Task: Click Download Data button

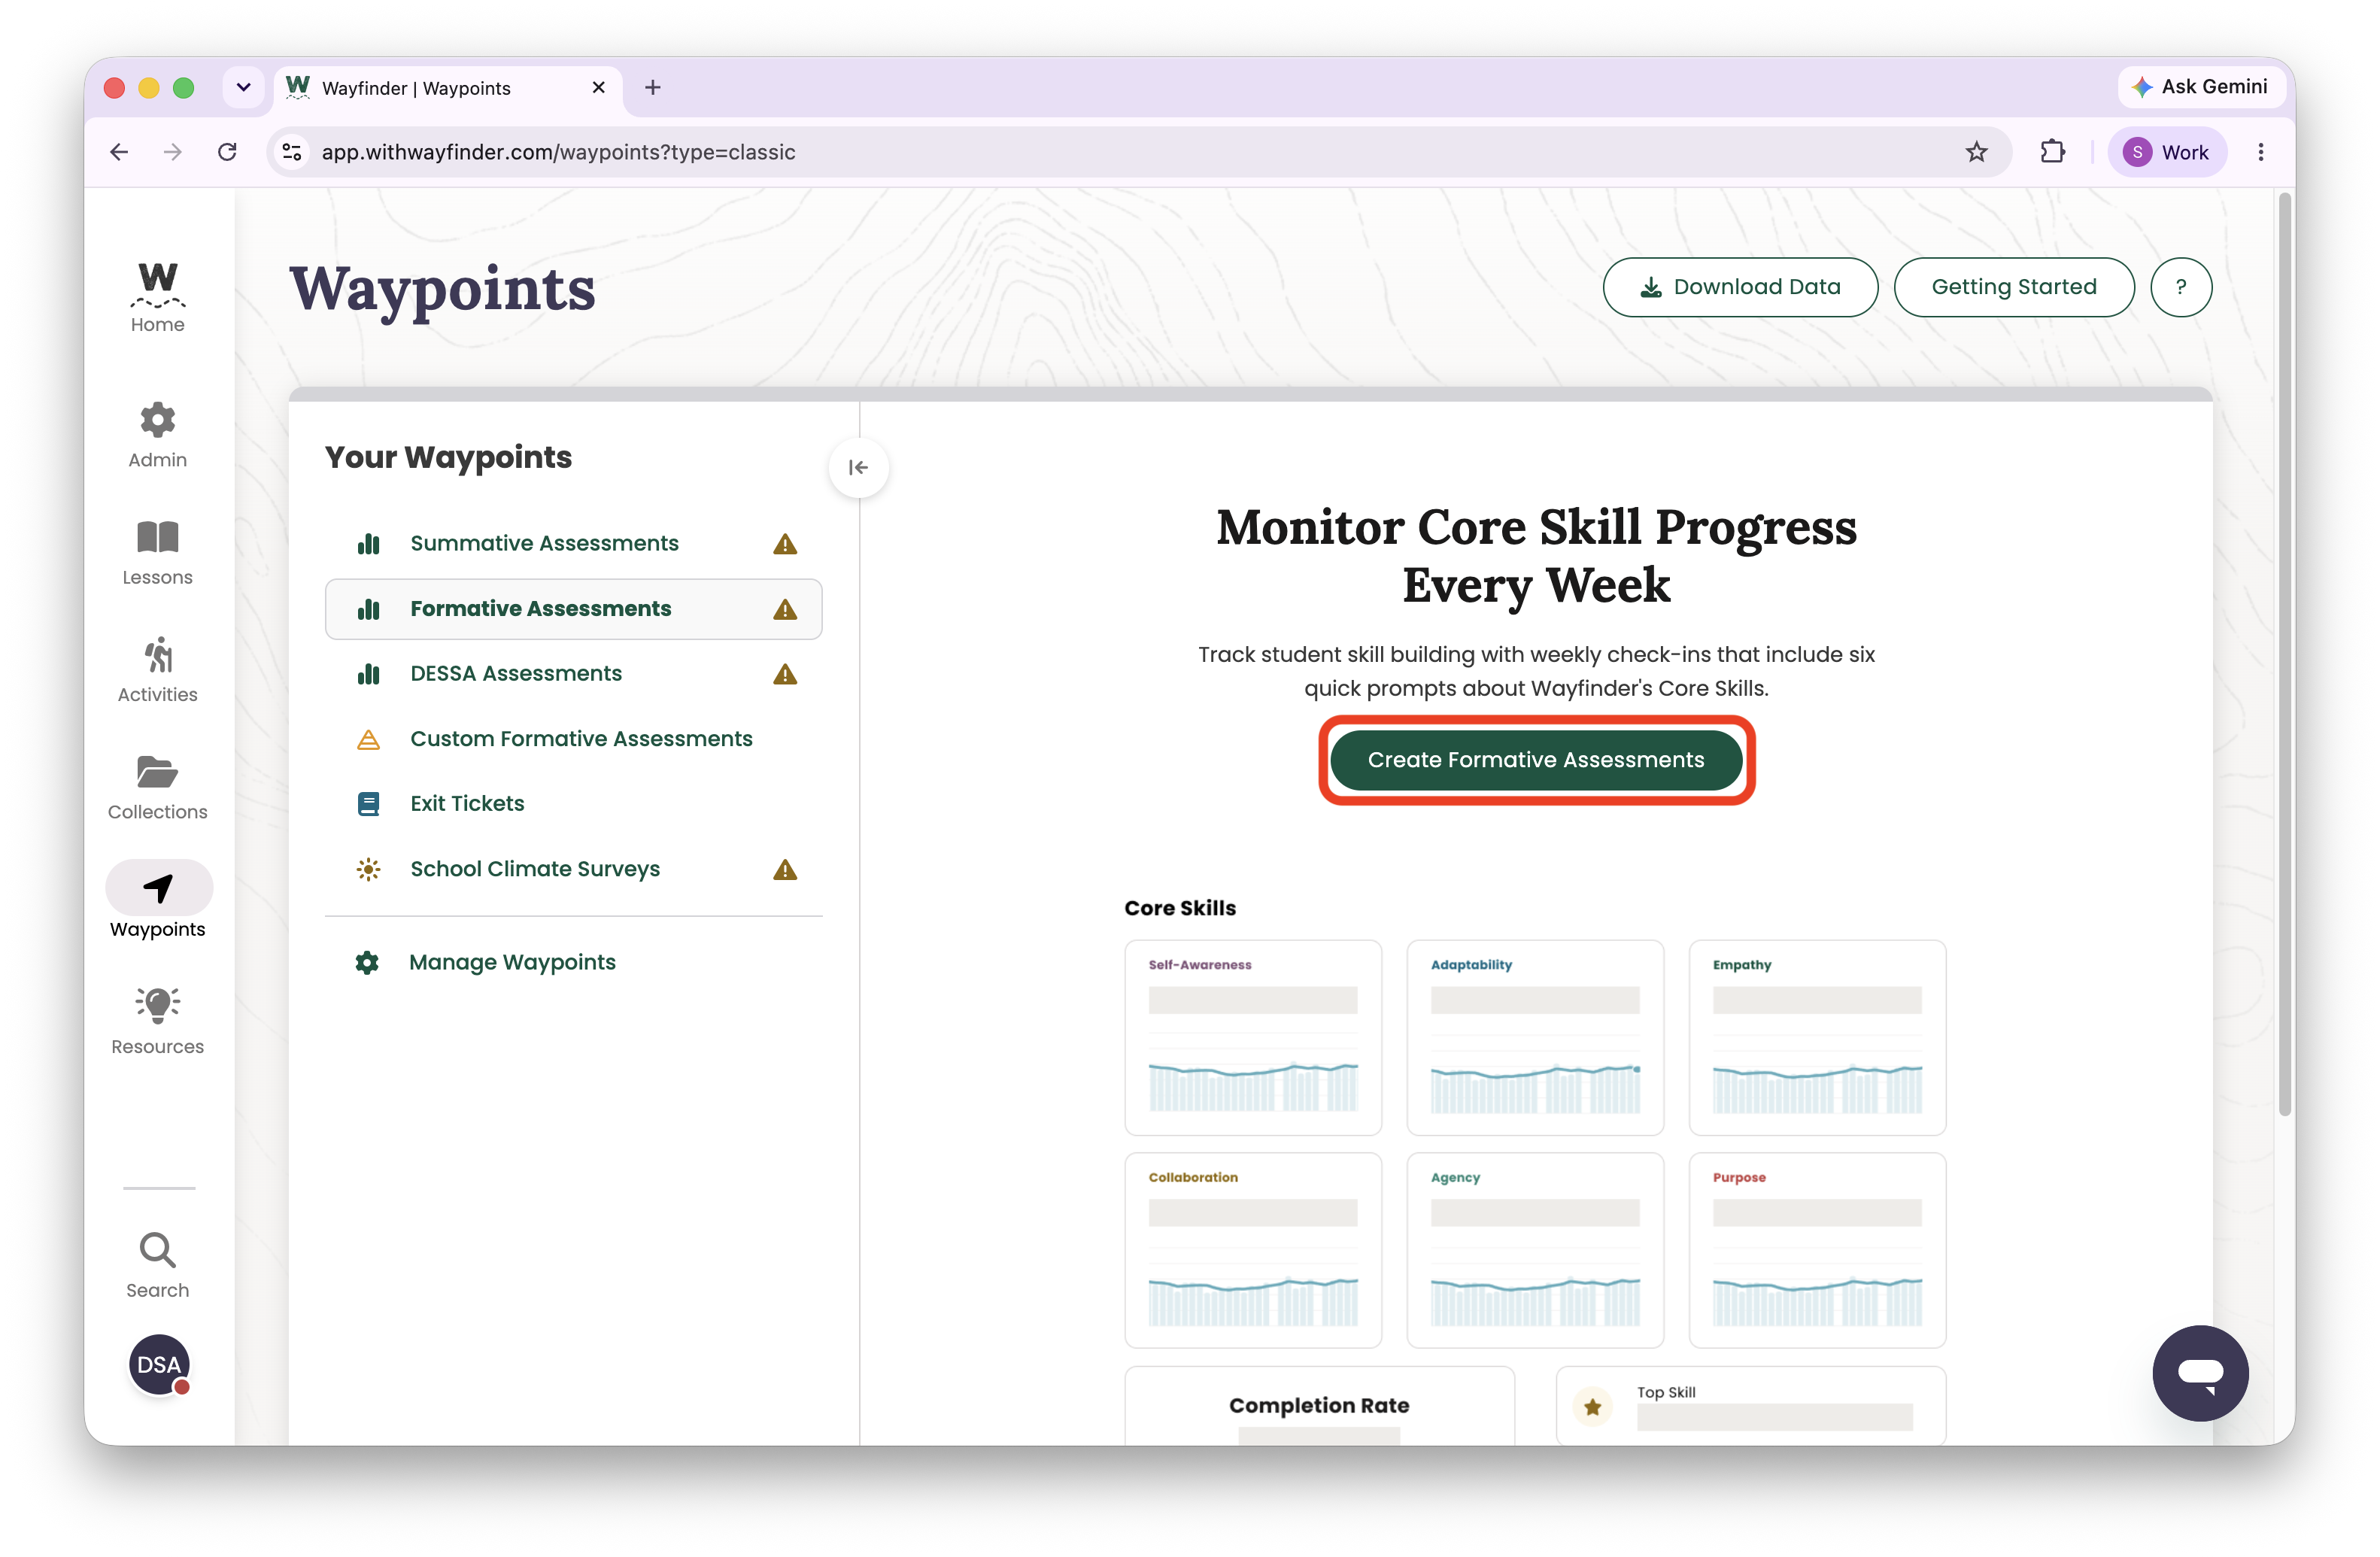Action: coord(1740,287)
